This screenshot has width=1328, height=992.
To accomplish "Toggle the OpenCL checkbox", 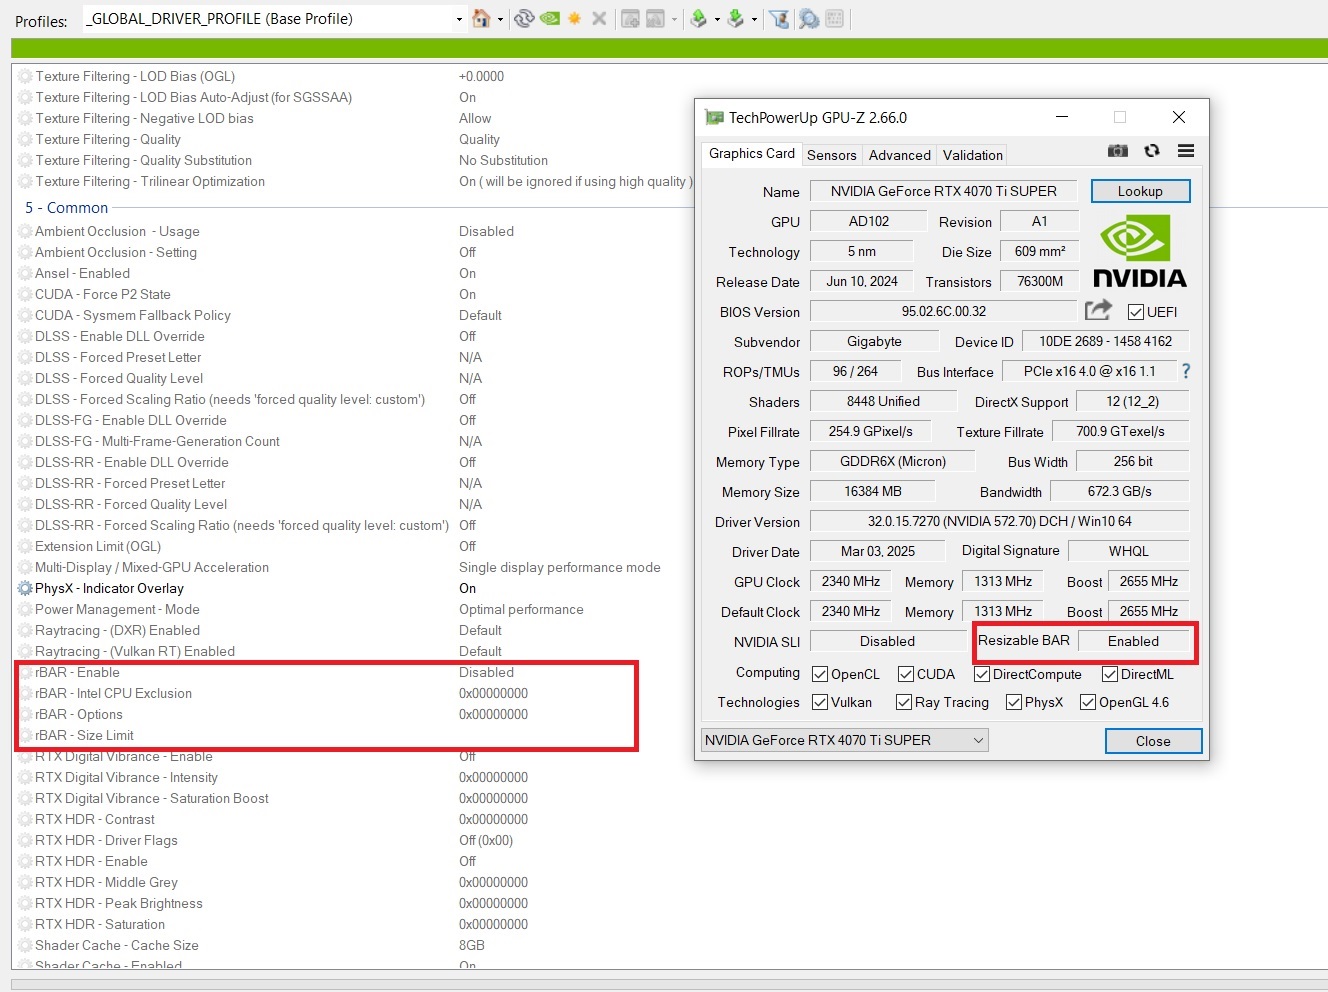I will point(820,674).
